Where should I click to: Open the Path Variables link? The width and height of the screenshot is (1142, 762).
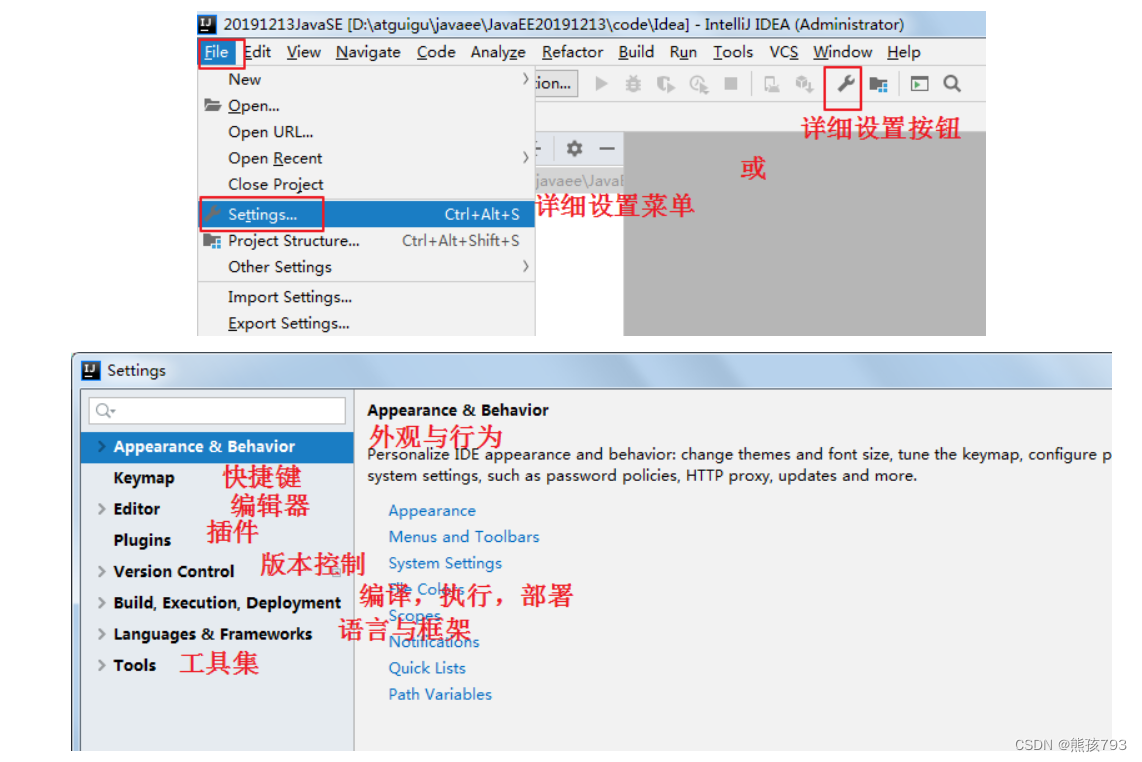point(440,694)
